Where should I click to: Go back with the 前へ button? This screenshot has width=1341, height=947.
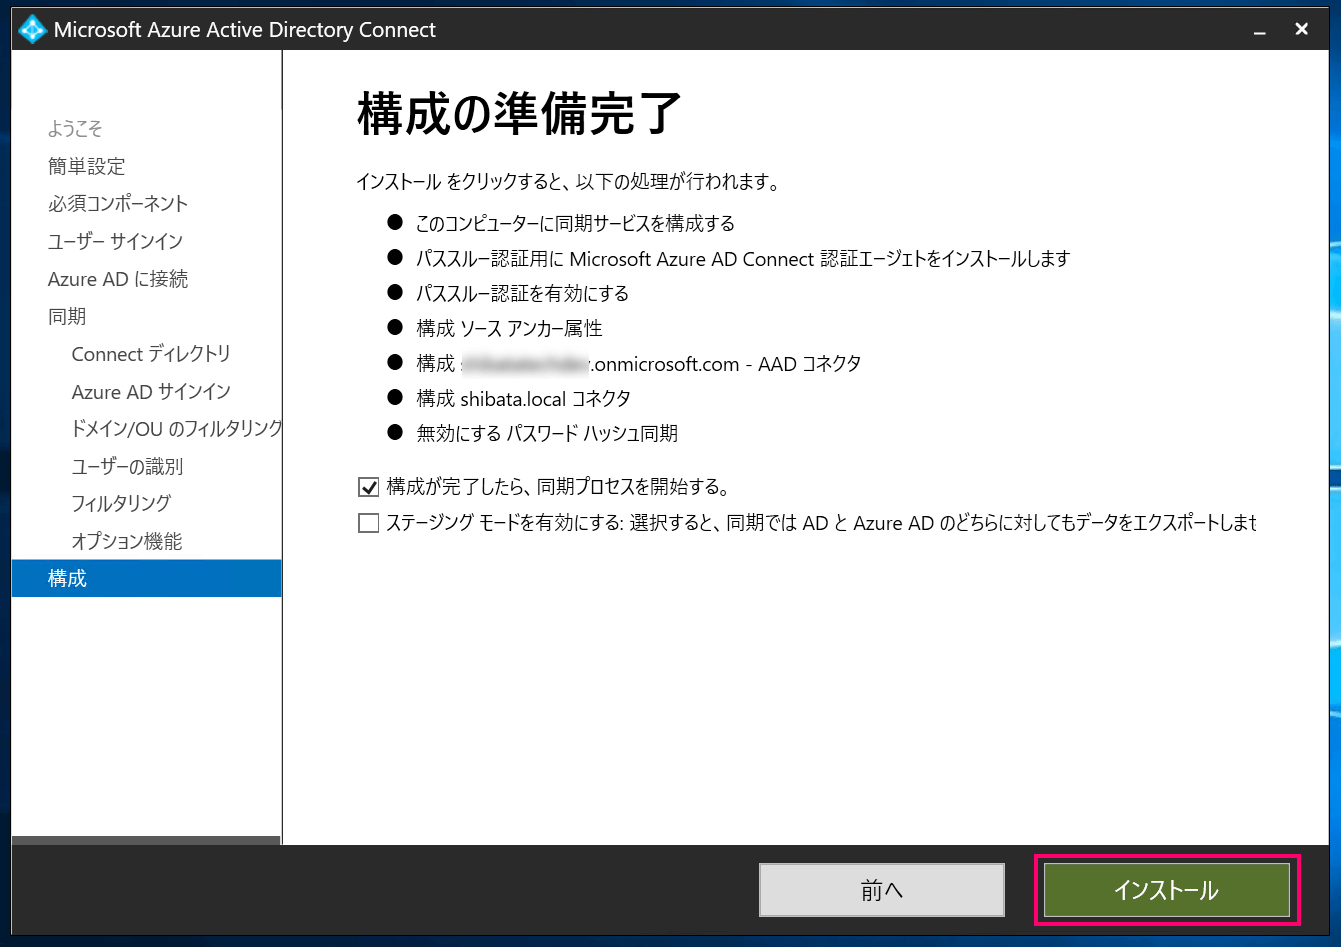tap(882, 890)
